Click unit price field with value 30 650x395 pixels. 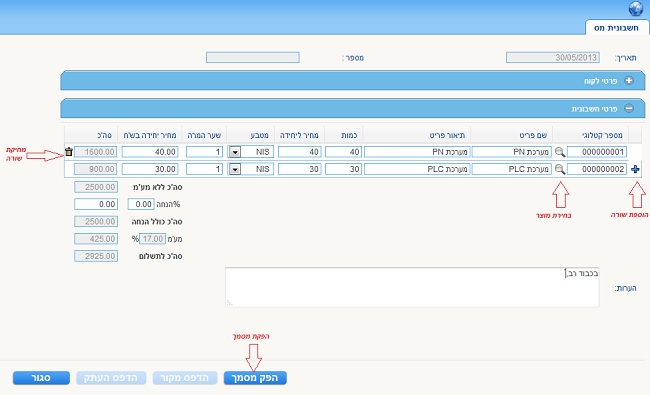[x=299, y=169]
